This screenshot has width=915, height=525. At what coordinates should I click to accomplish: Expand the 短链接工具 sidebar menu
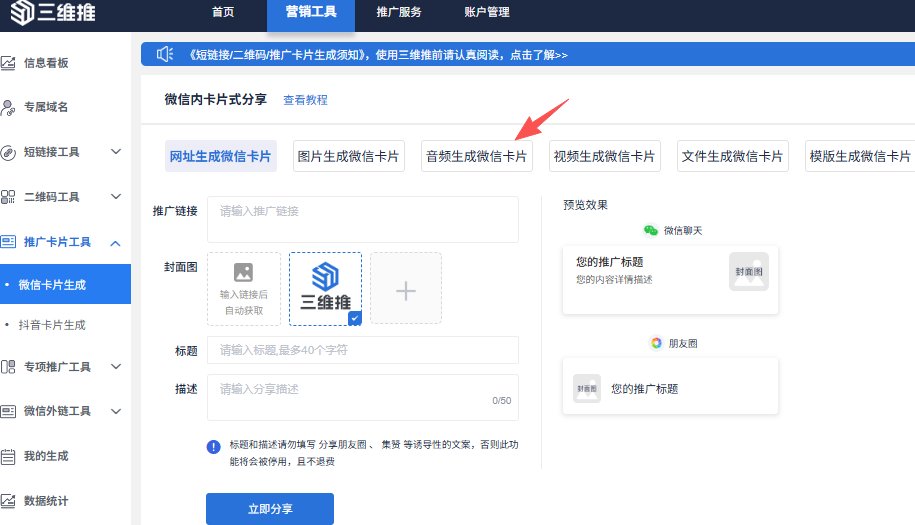pos(115,152)
